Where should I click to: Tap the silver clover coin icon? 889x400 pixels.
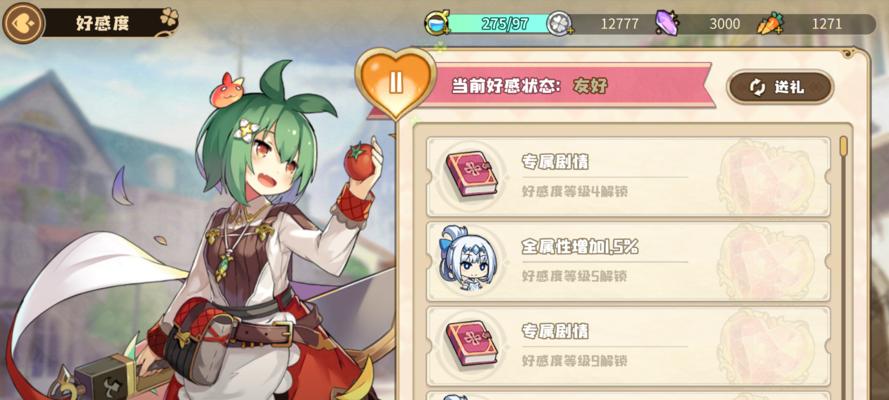[x=558, y=24]
